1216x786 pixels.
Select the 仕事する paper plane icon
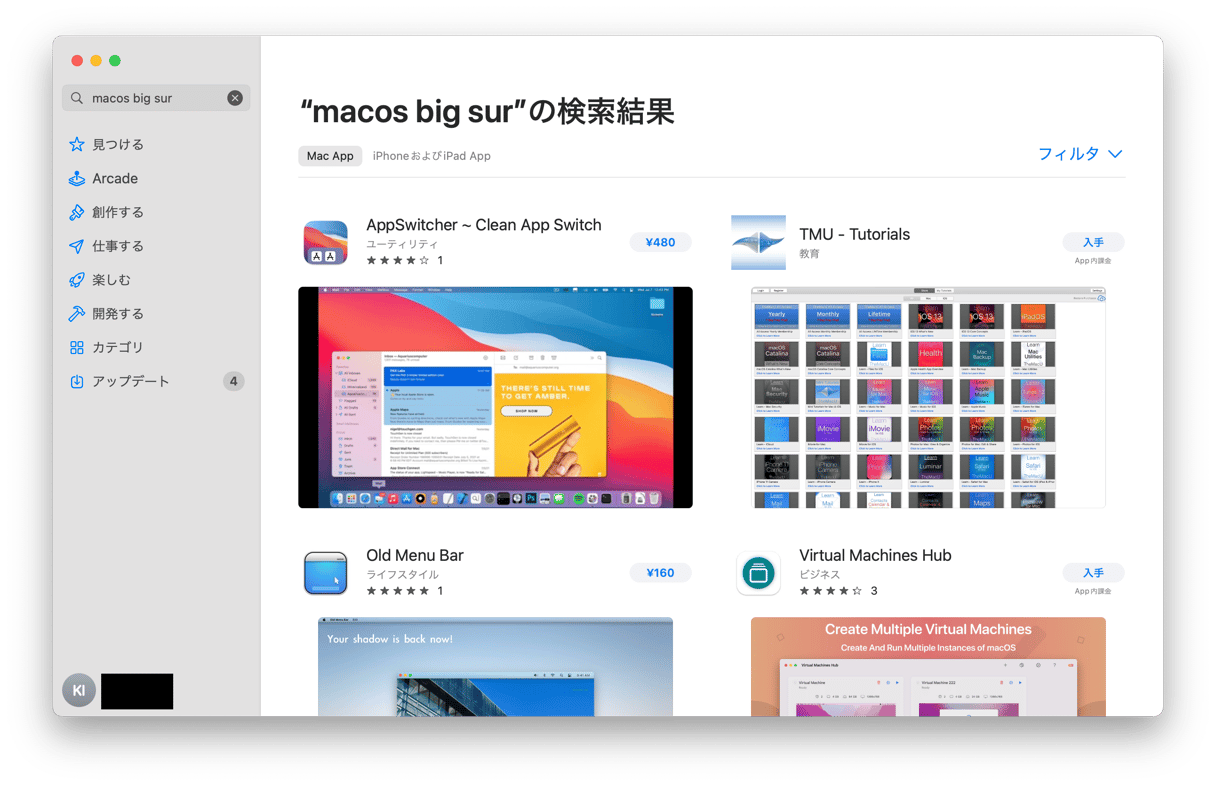[77, 247]
